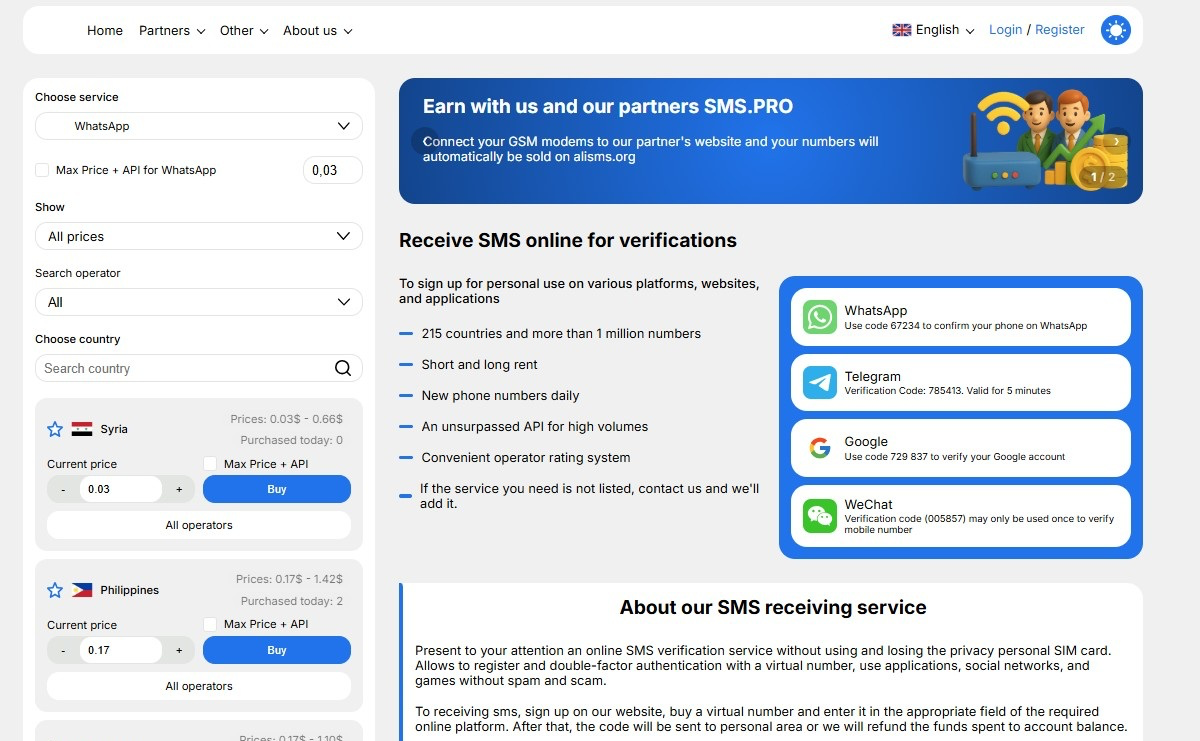The width and height of the screenshot is (1200, 741).
Task: Favorite Philippines with the star icon
Action: click(55, 590)
